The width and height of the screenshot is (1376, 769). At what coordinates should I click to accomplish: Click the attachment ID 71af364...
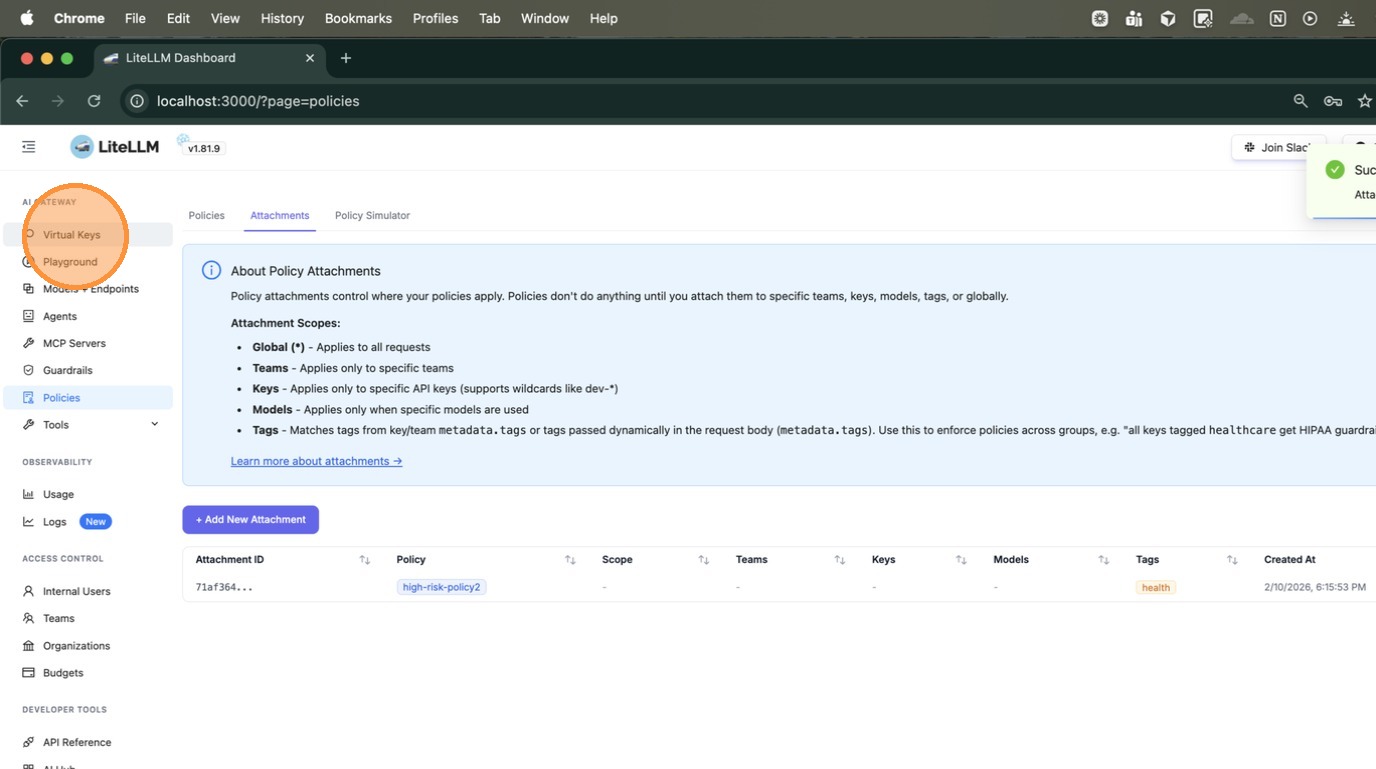click(224, 587)
